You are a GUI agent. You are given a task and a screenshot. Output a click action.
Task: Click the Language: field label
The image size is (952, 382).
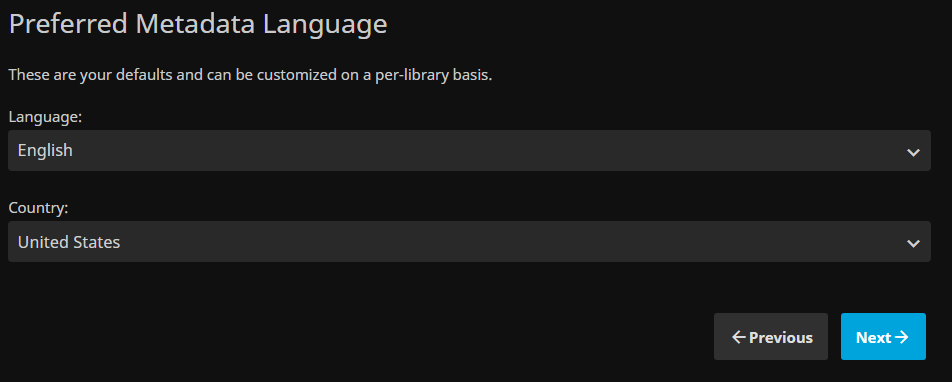pos(45,117)
